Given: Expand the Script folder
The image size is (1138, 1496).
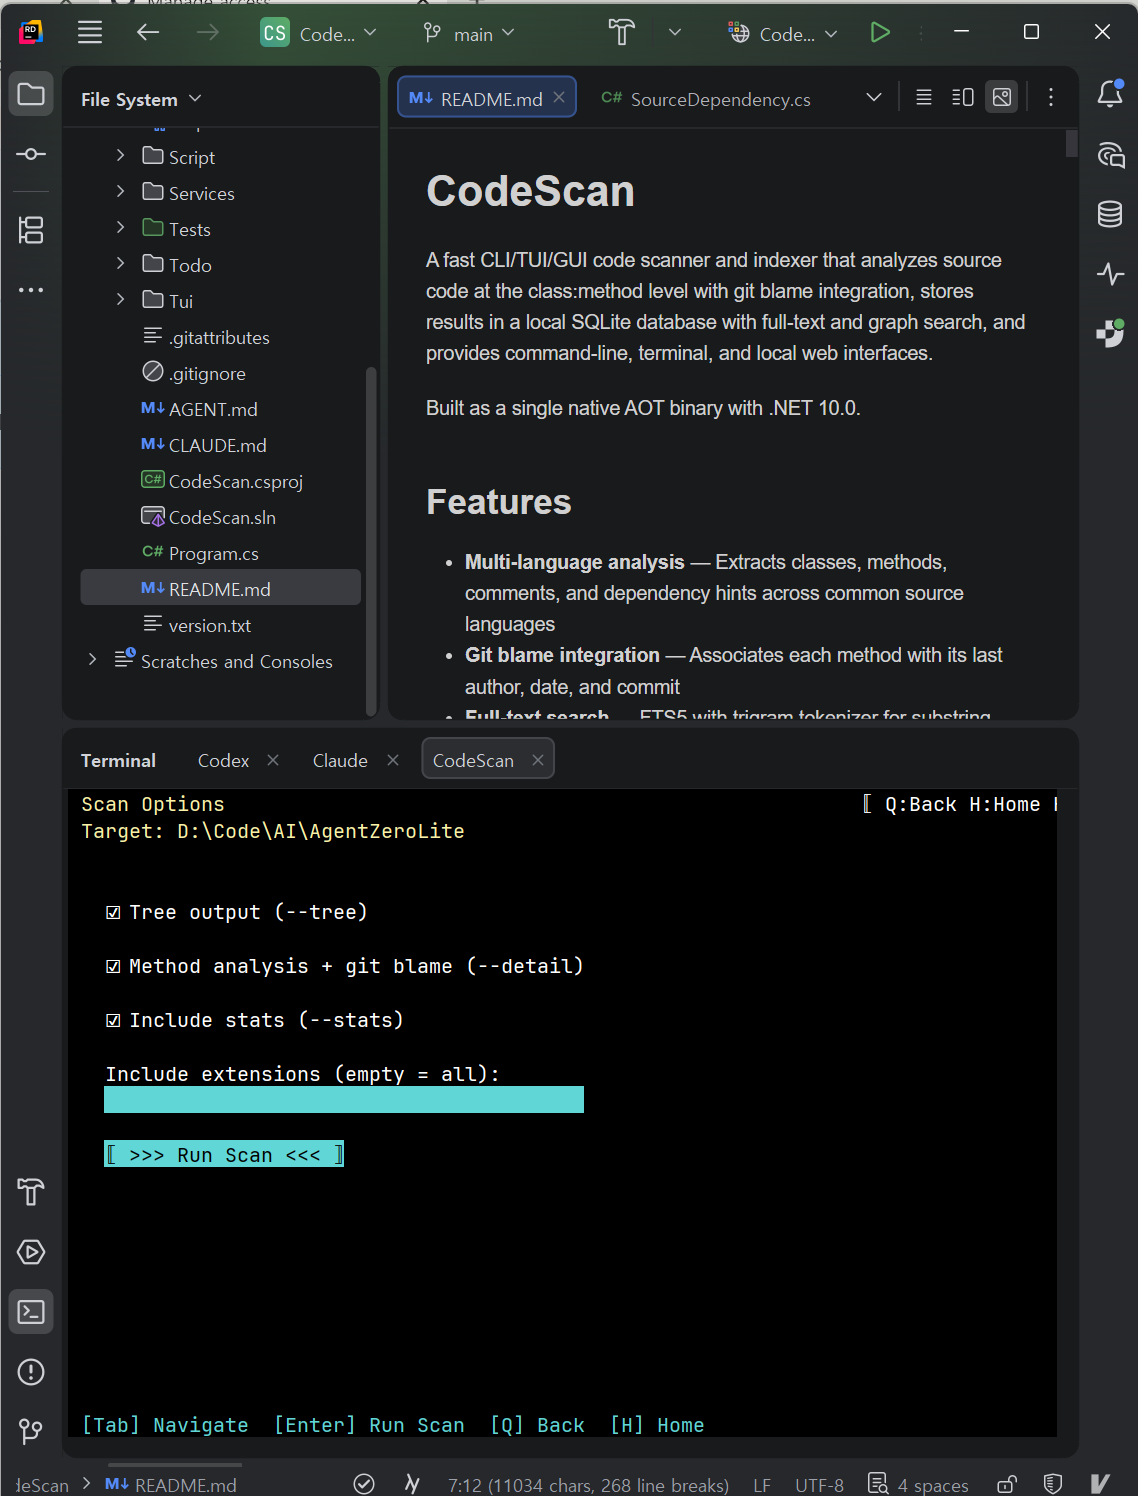Looking at the screenshot, I should pyautogui.click(x=120, y=155).
